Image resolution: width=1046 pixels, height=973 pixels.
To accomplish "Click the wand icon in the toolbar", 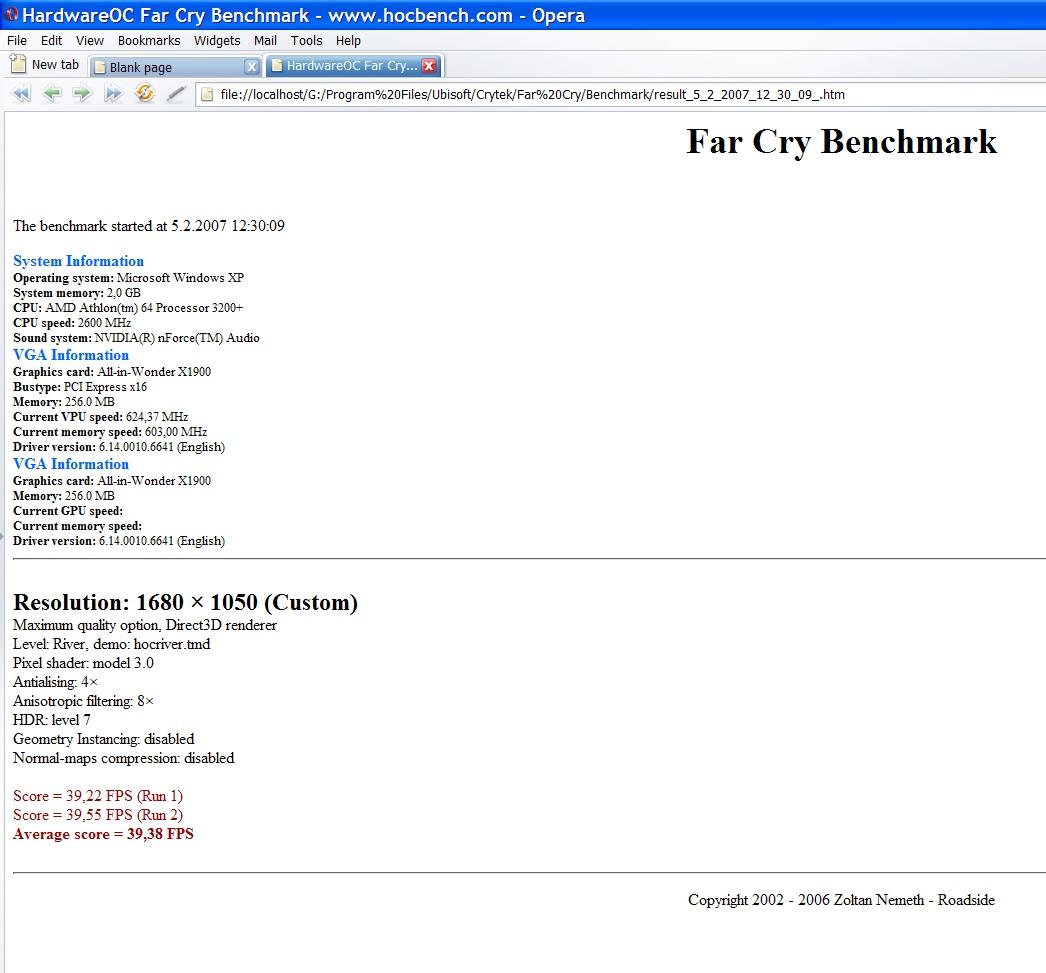I will coord(175,93).
